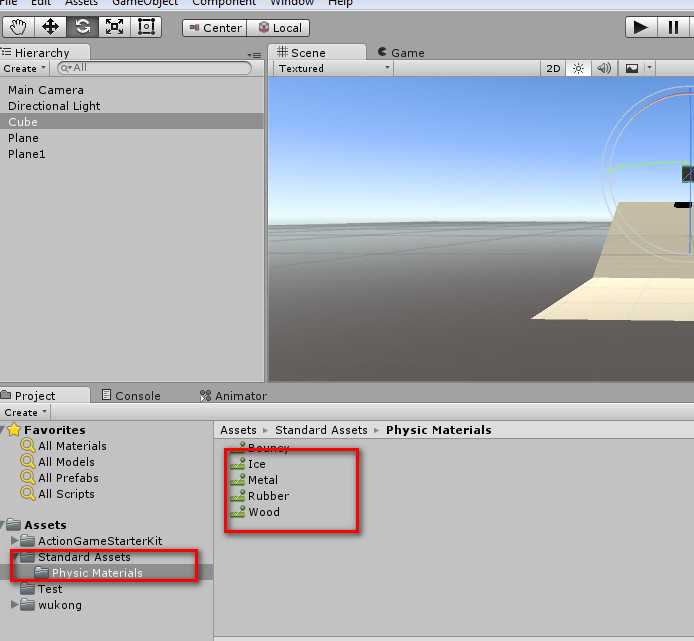
Task: Select the Scale tool
Action: click(115, 27)
